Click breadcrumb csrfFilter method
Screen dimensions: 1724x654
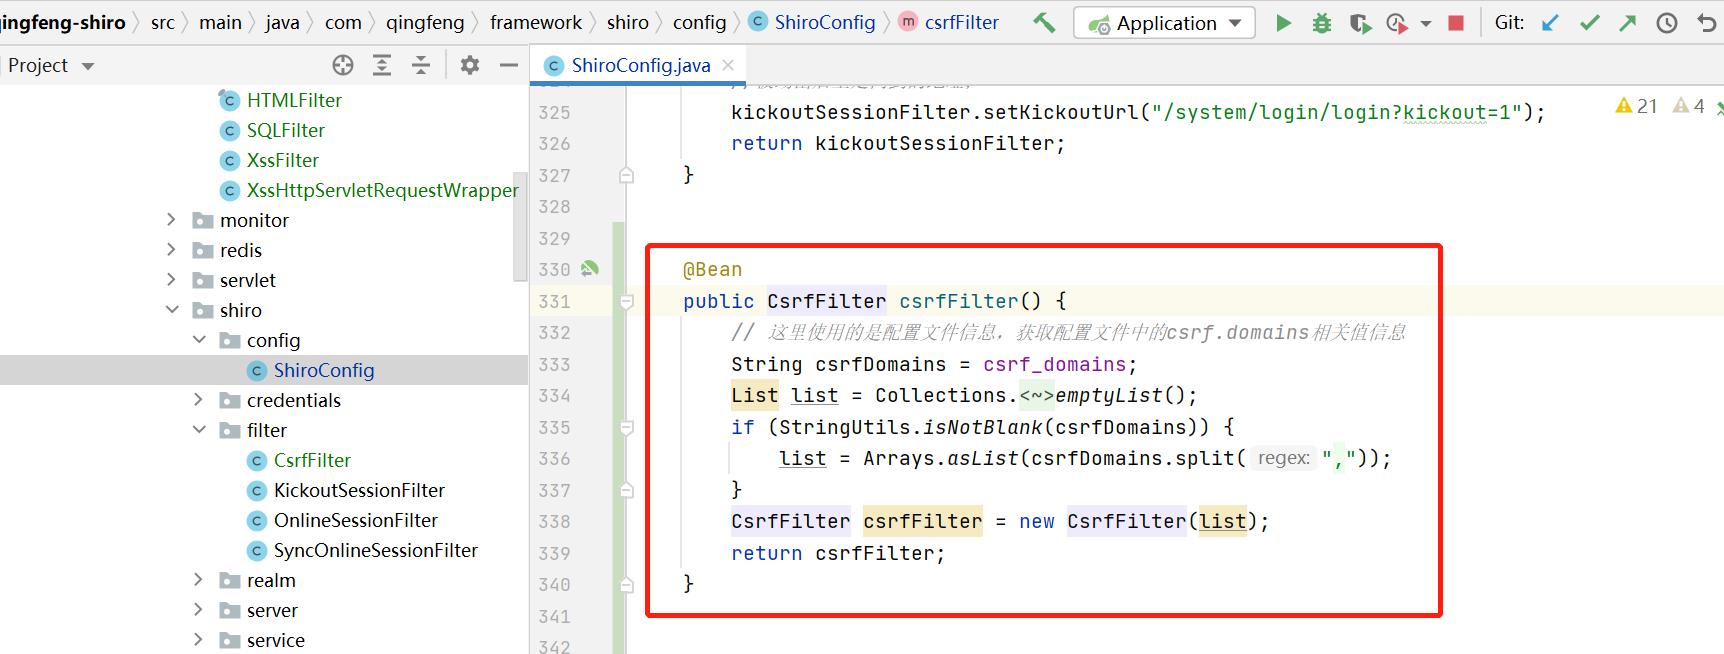coord(949,22)
